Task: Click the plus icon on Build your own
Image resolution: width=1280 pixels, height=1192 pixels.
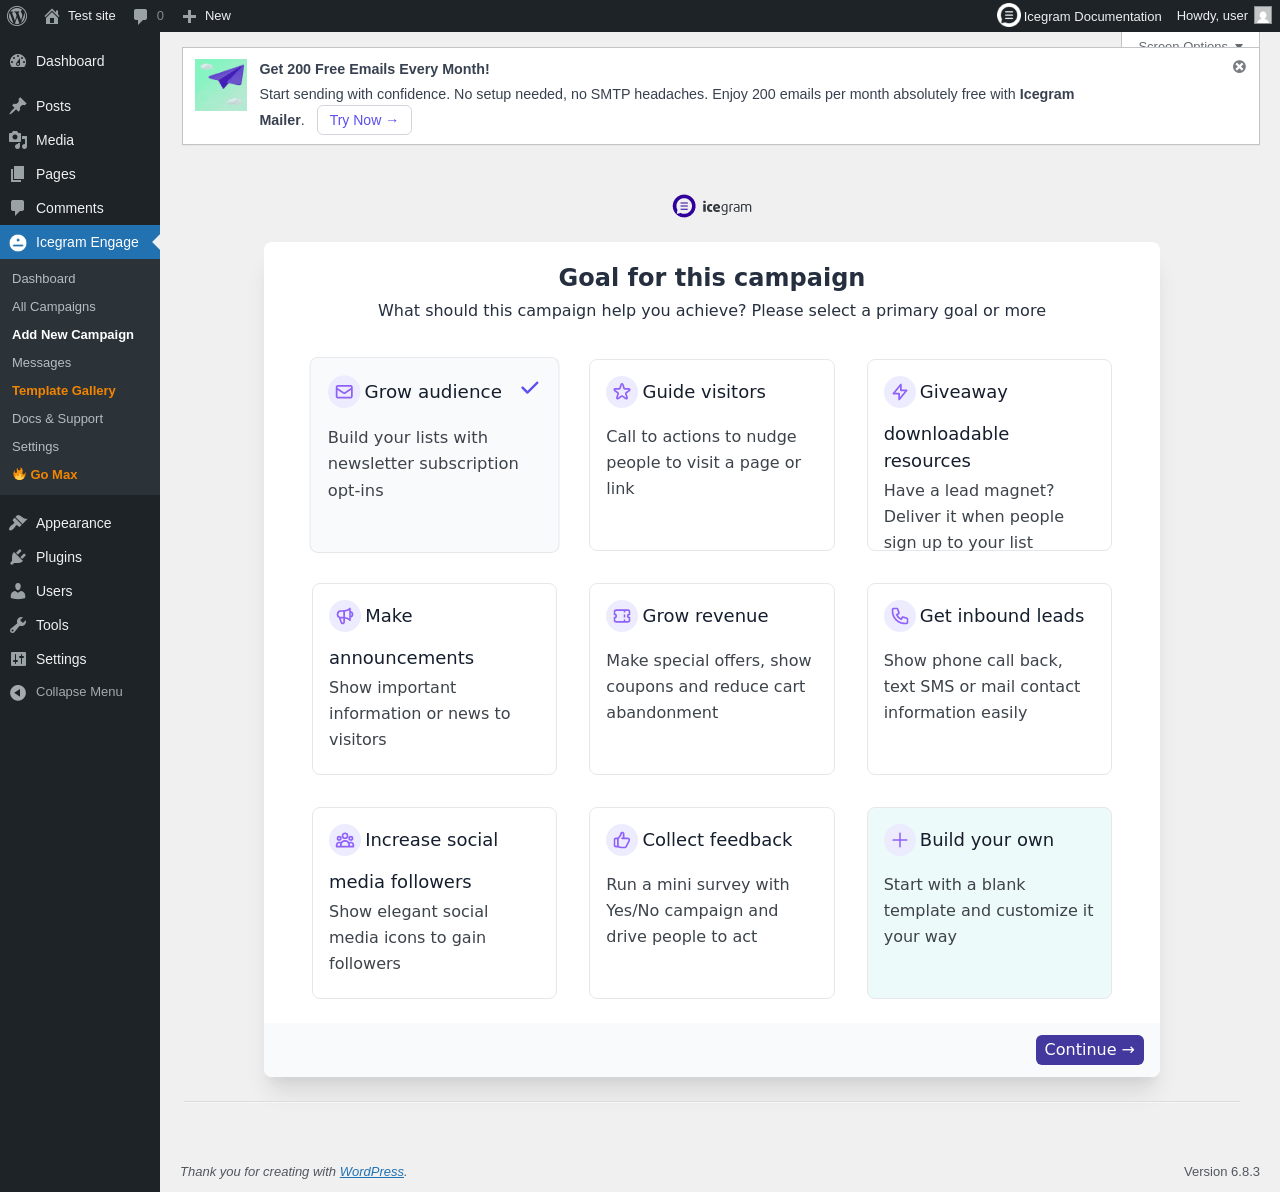Action: click(900, 840)
